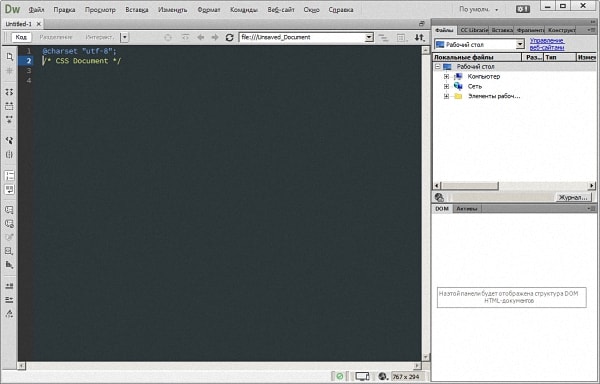The height and width of the screenshot is (384, 600).
Task: Open the DOM panel group options menu
Action: pos(592,209)
